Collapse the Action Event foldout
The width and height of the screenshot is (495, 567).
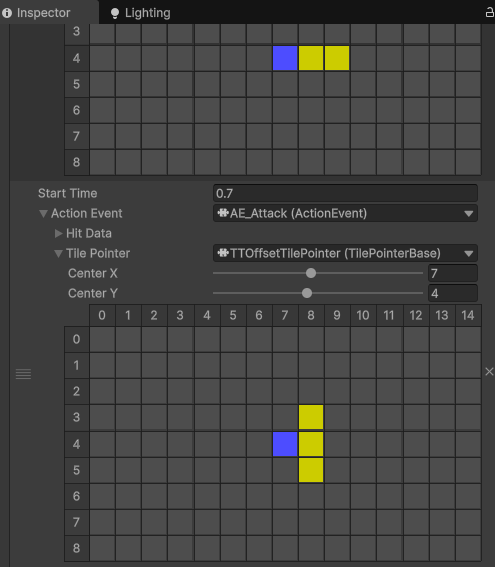pyautogui.click(x=43, y=214)
